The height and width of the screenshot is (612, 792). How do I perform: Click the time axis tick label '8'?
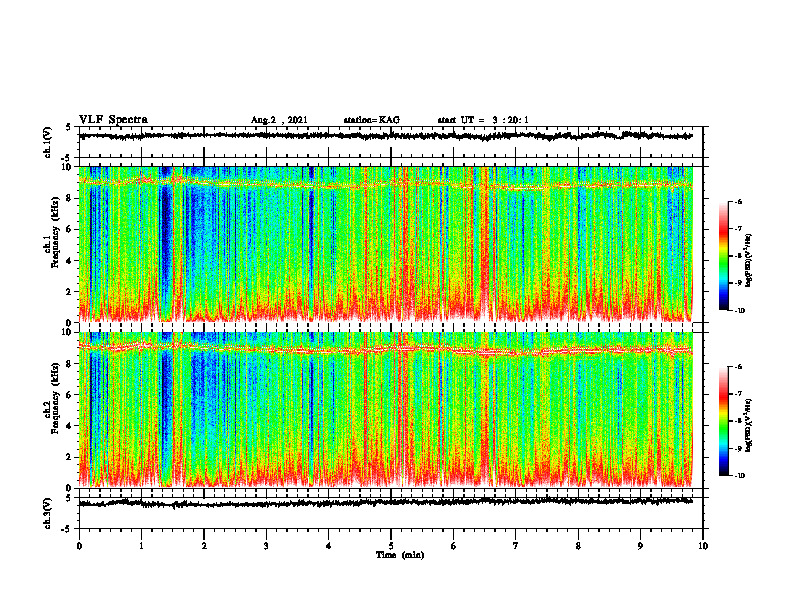pos(578,546)
